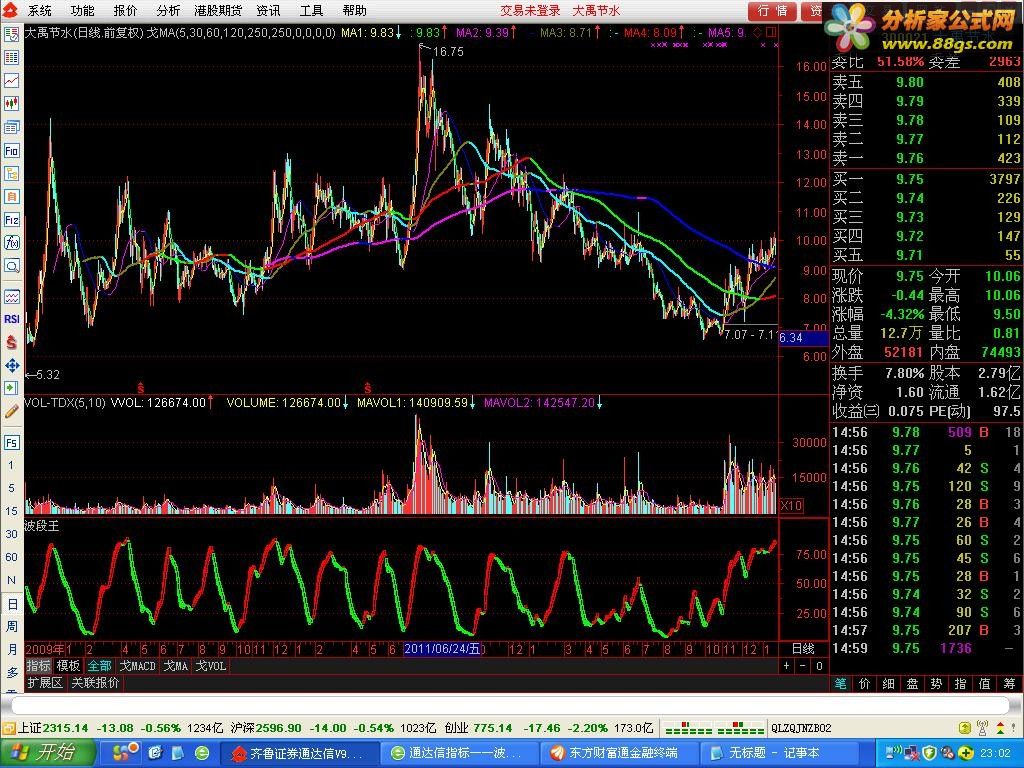Select the 值 tab in quote panel
1024x768 pixels.
(x=985, y=684)
